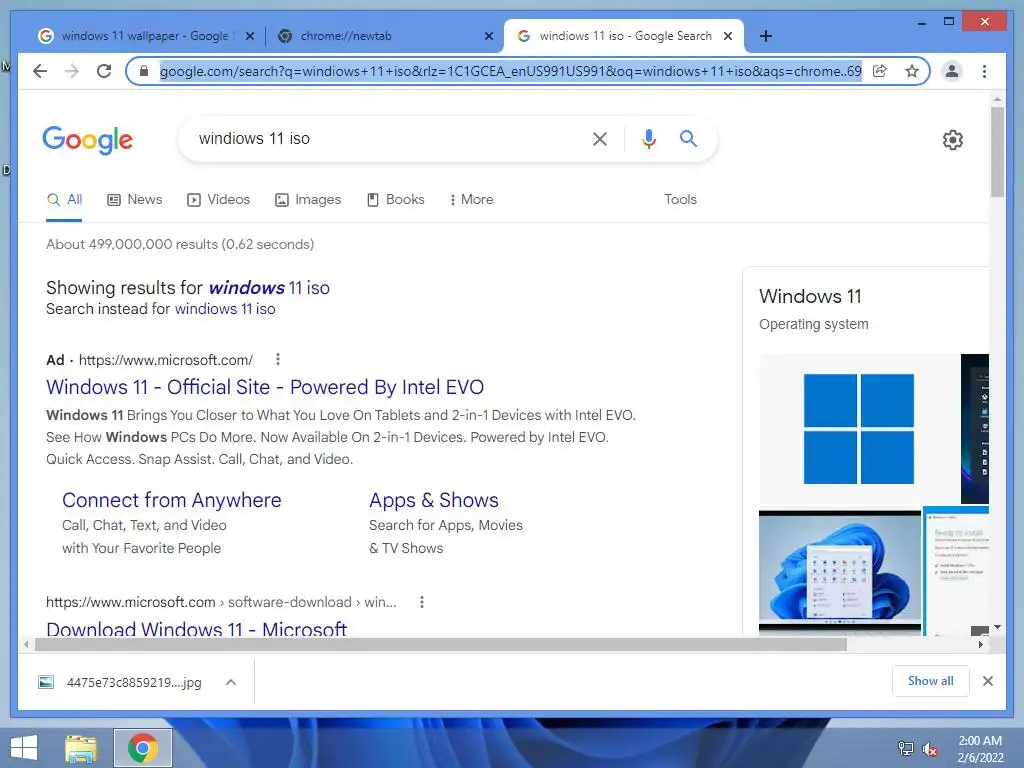Click the Chrome taskbar icon
The image size is (1024, 768).
tap(143, 748)
